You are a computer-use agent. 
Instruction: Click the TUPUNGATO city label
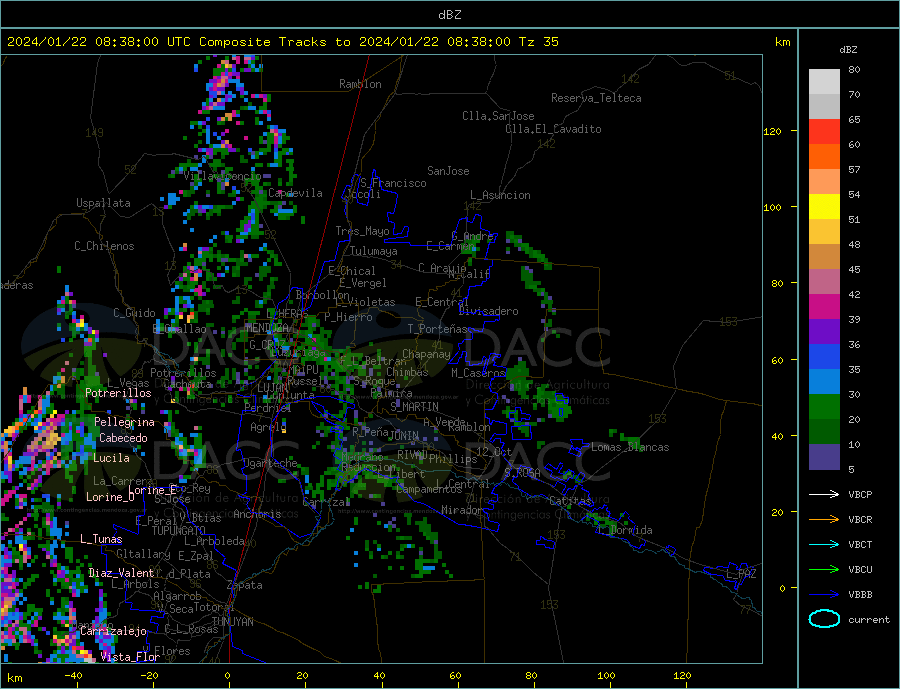(179, 531)
